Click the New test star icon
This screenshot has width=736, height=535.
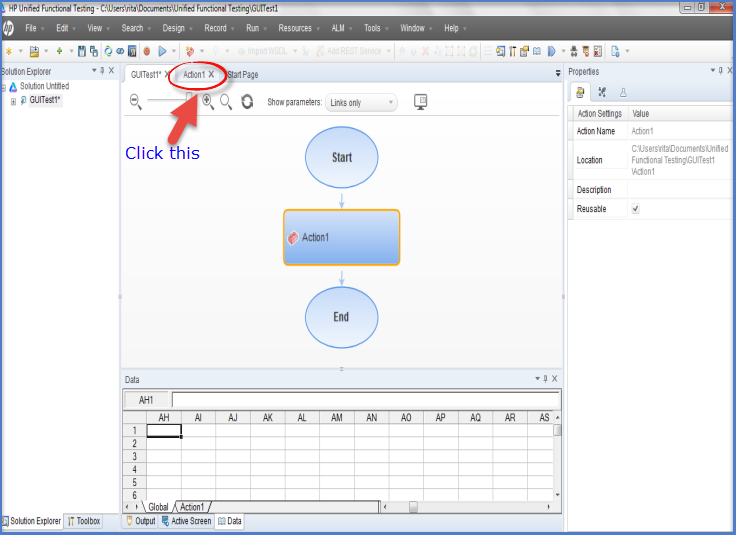8,51
